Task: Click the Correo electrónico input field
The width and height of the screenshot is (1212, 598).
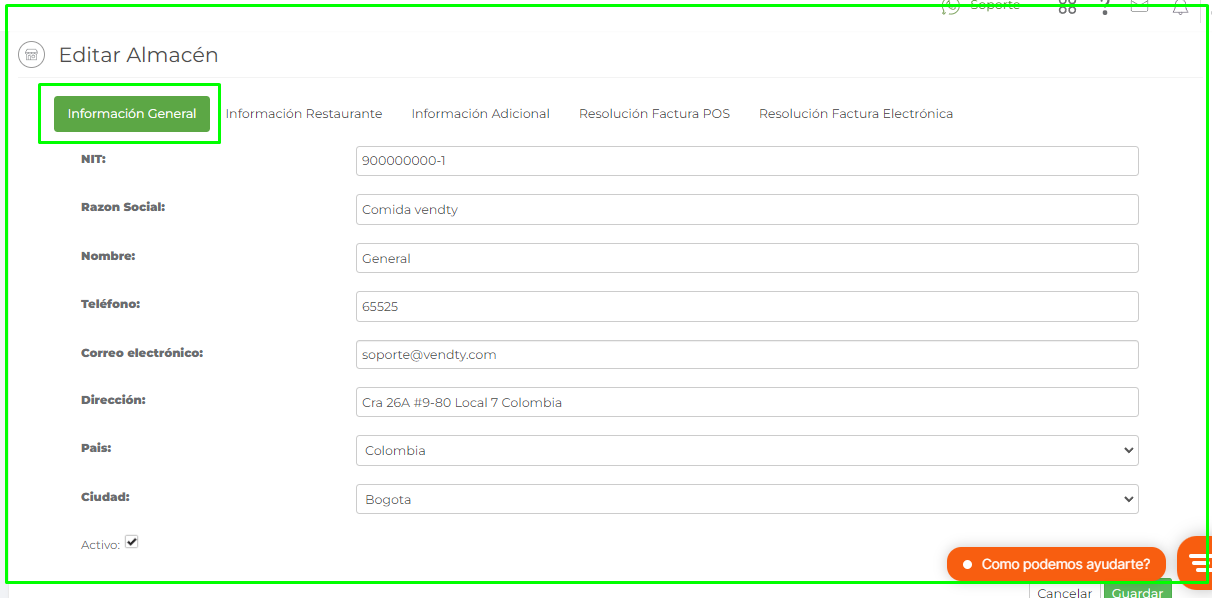Action: point(747,354)
